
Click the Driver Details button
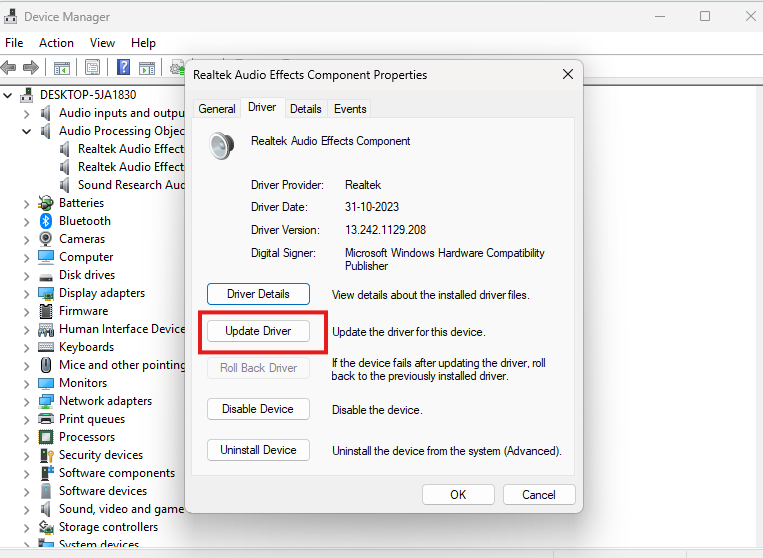[x=258, y=294]
